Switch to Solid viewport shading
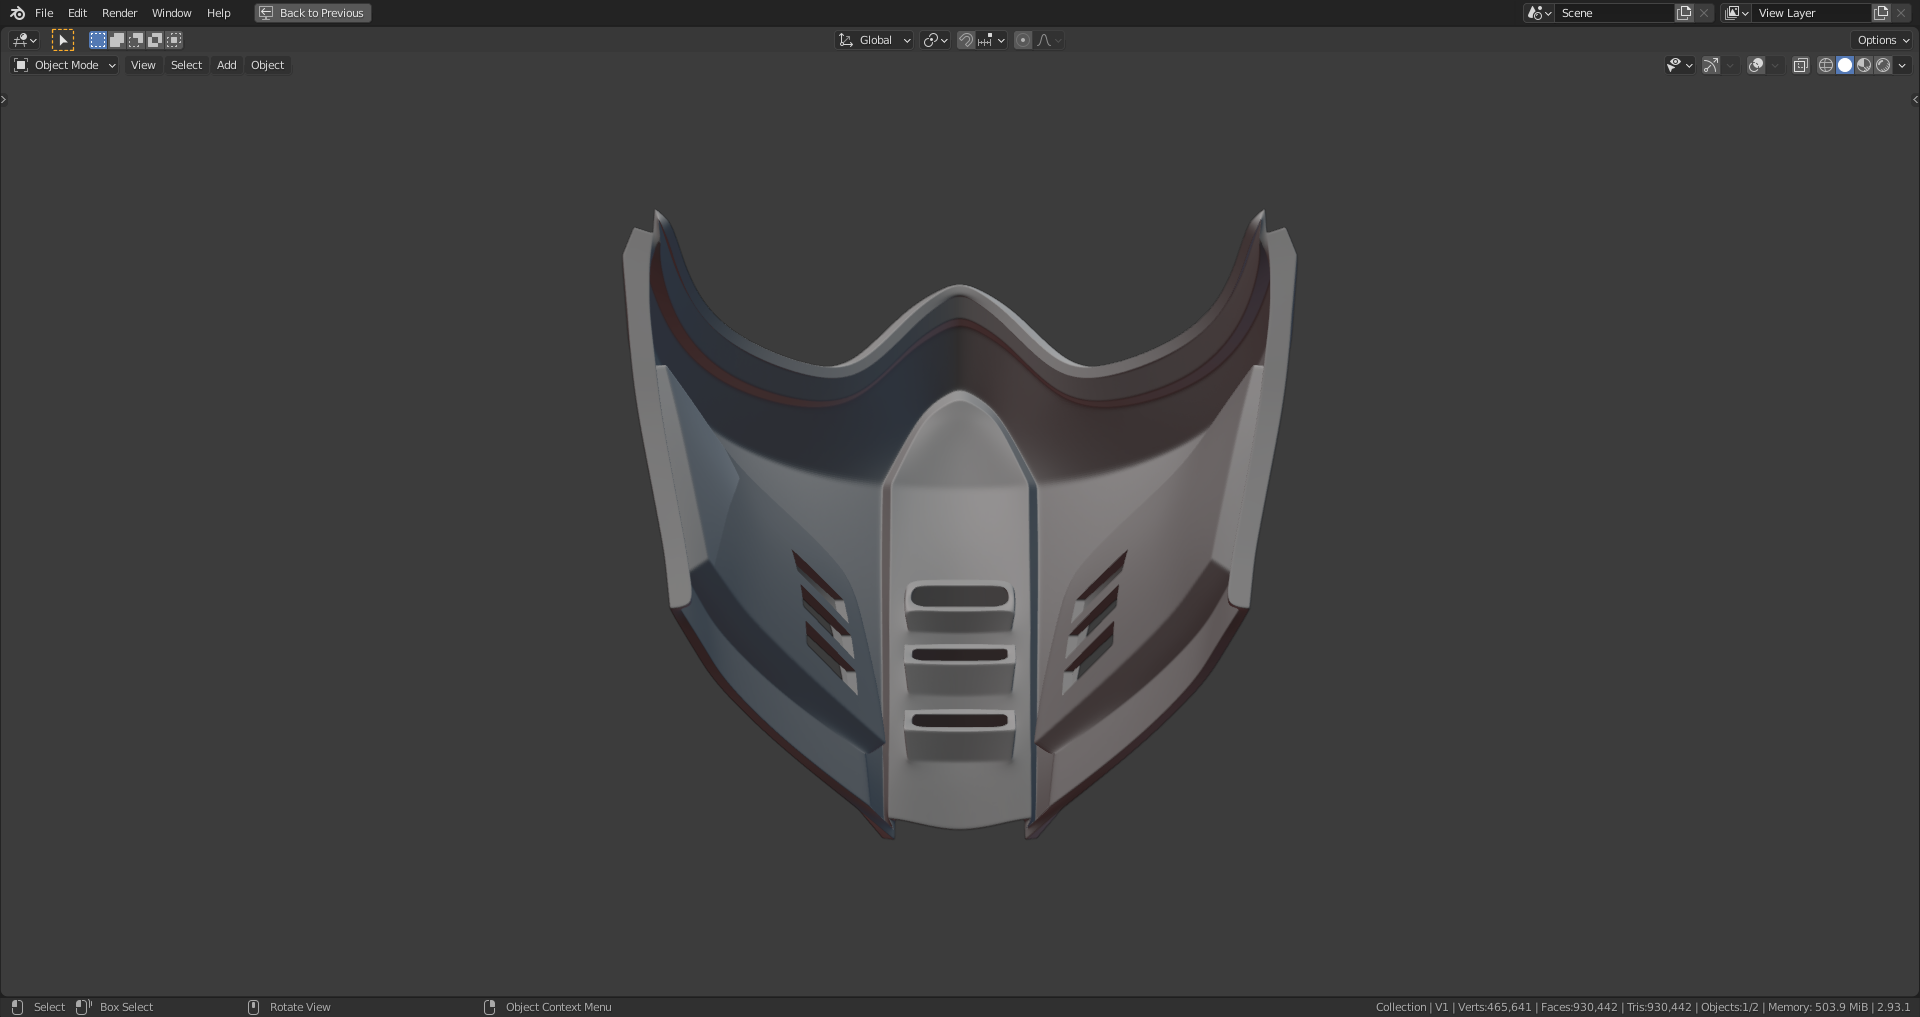1920x1017 pixels. pyautogui.click(x=1845, y=65)
